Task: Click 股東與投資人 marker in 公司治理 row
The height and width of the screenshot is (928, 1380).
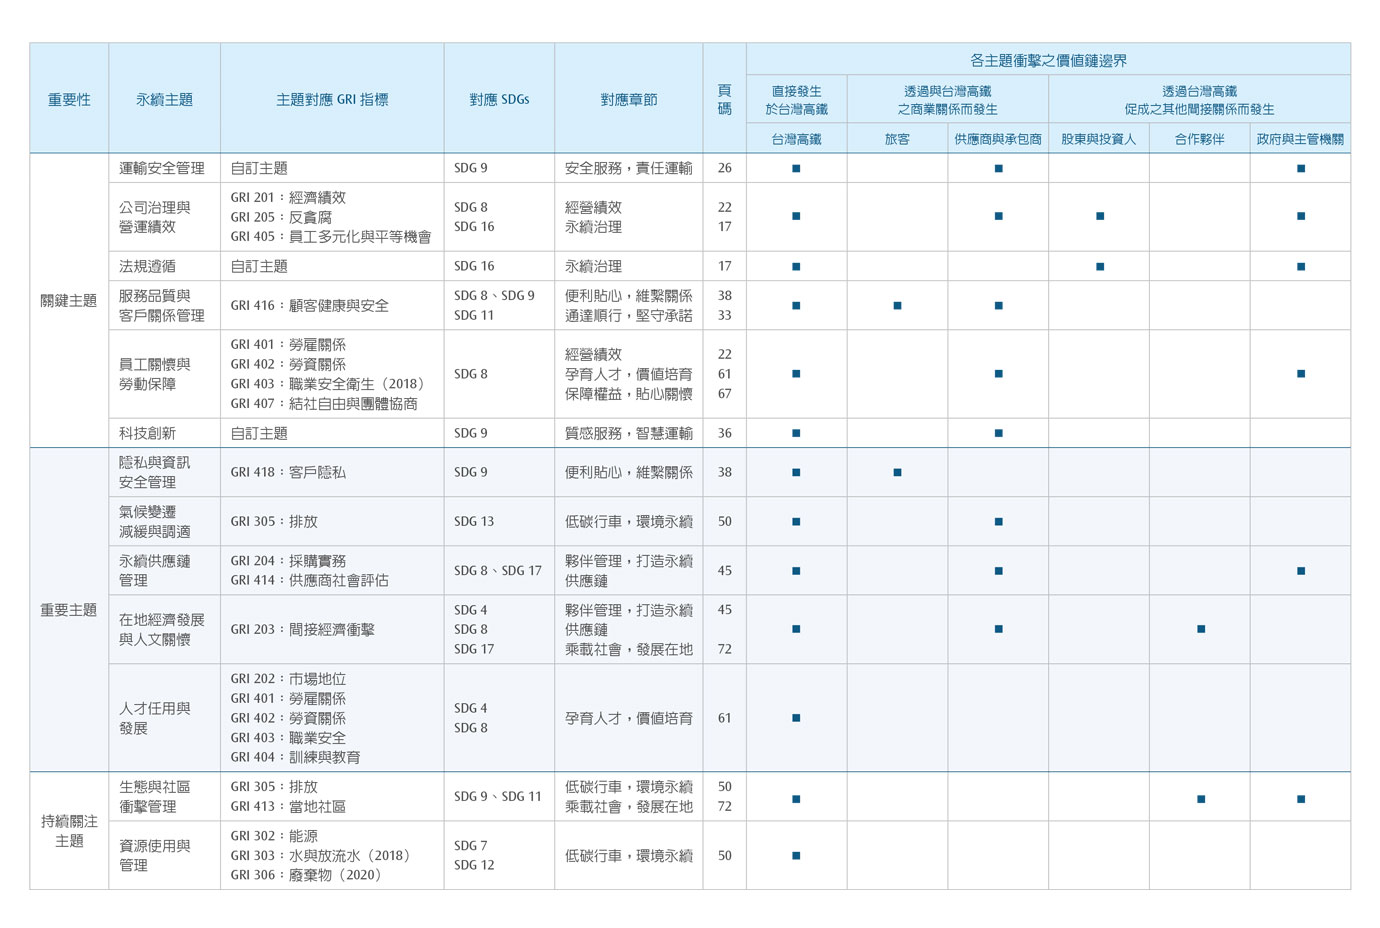Action: [x=1100, y=216]
